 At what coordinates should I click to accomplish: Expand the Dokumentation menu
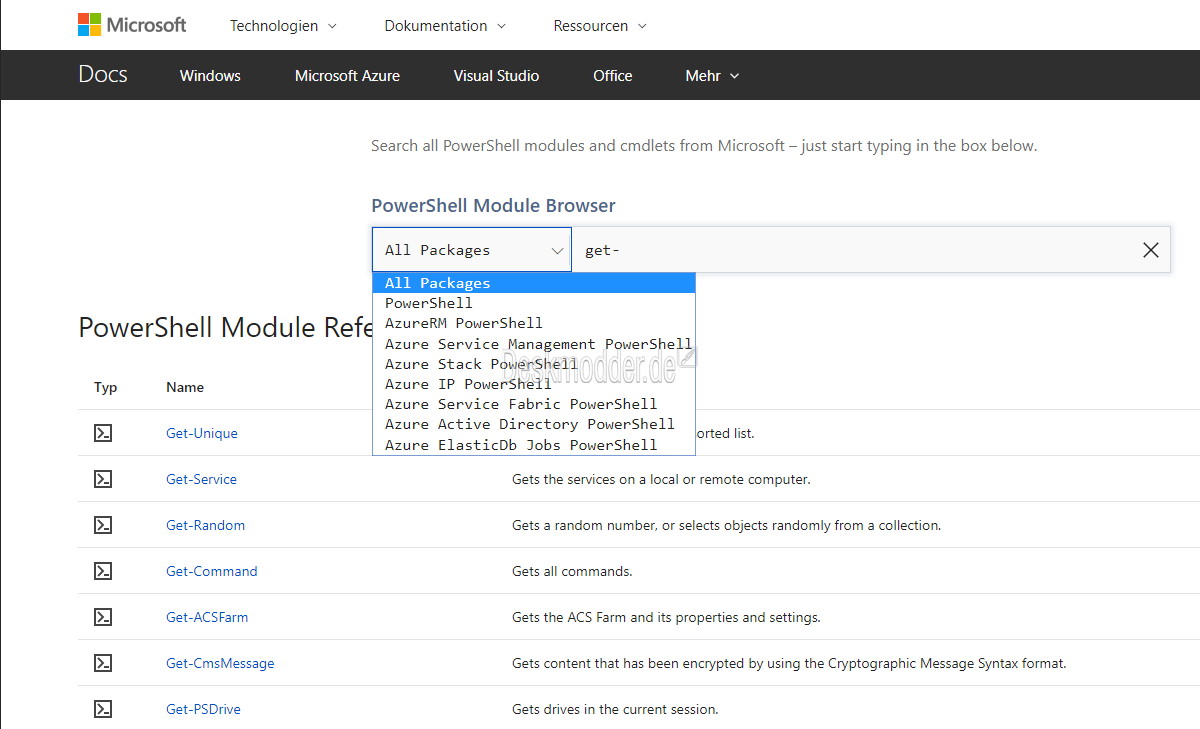click(x=445, y=26)
